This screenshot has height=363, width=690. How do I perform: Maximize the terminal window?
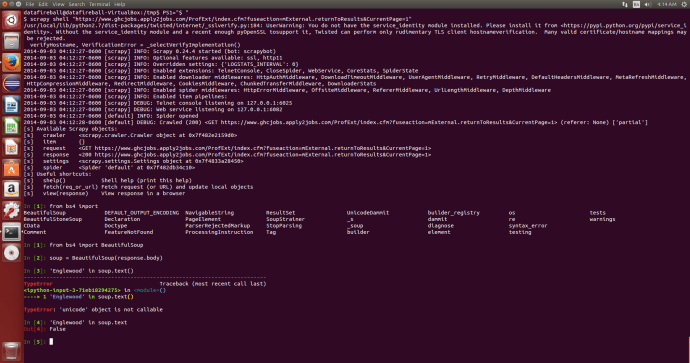point(18,4)
